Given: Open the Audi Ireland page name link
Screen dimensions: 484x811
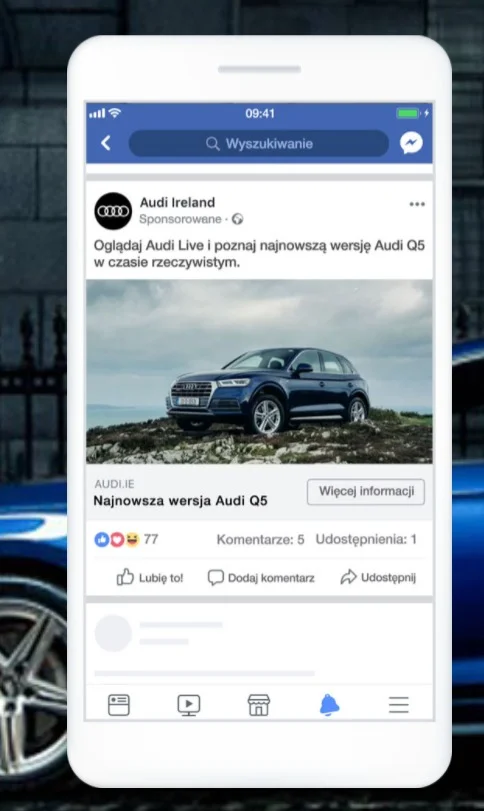Looking at the screenshot, I should coord(177,202).
